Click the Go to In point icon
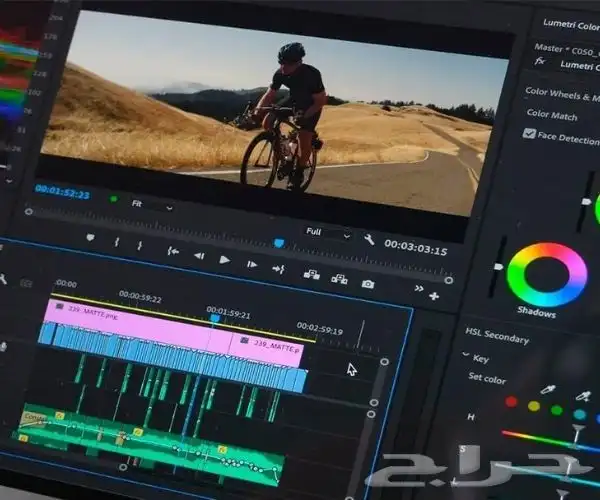 [172, 250]
